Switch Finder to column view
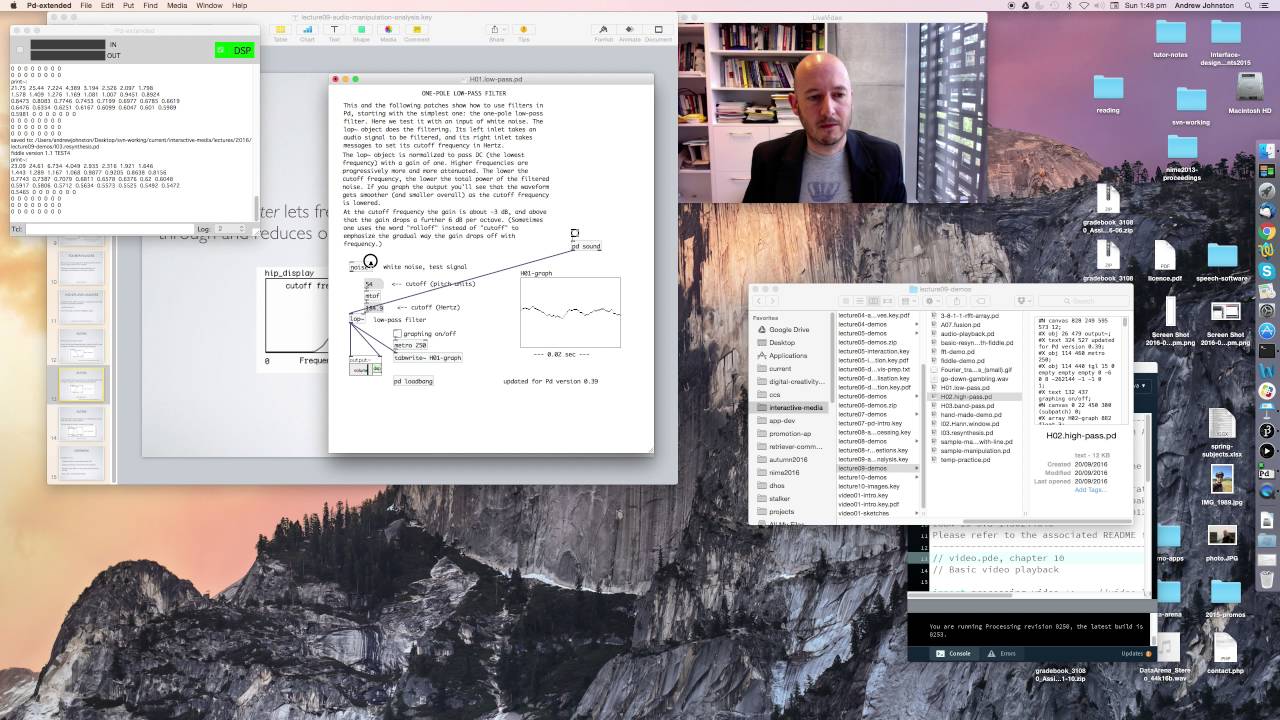This screenshot has width=1280, height=720. pos(871,301)
